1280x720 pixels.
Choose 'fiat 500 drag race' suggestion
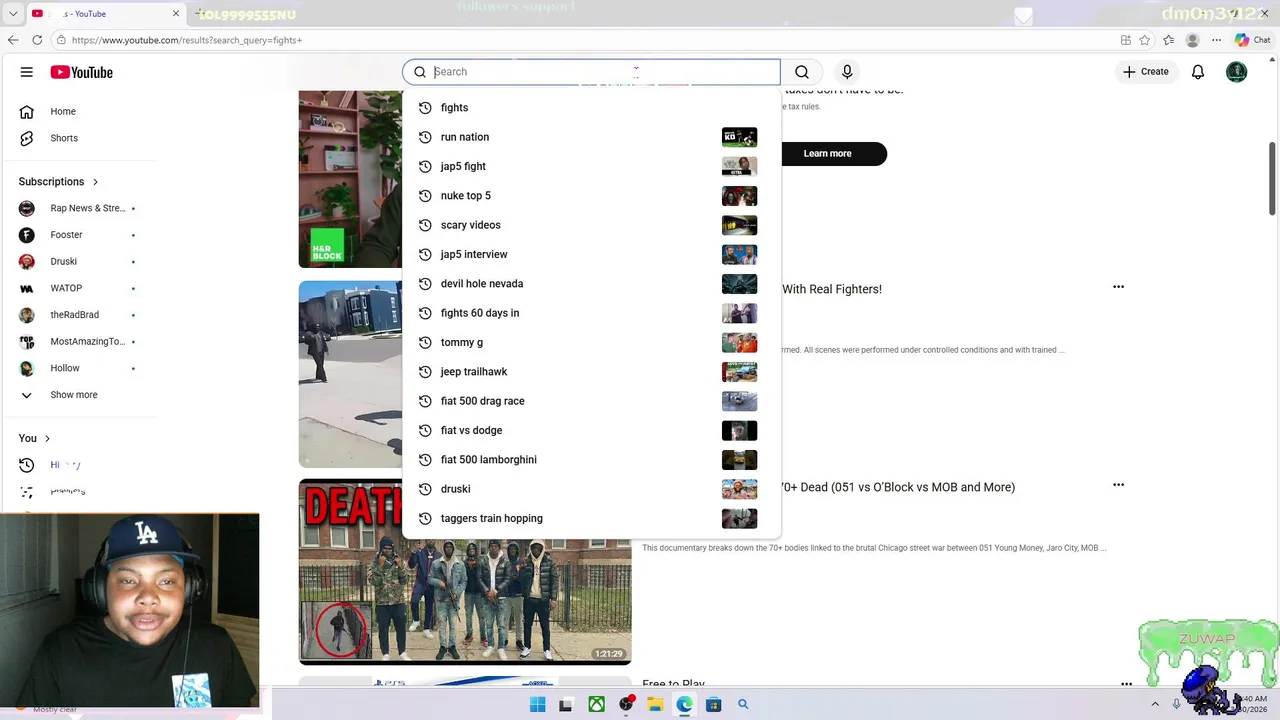[591, 401]
